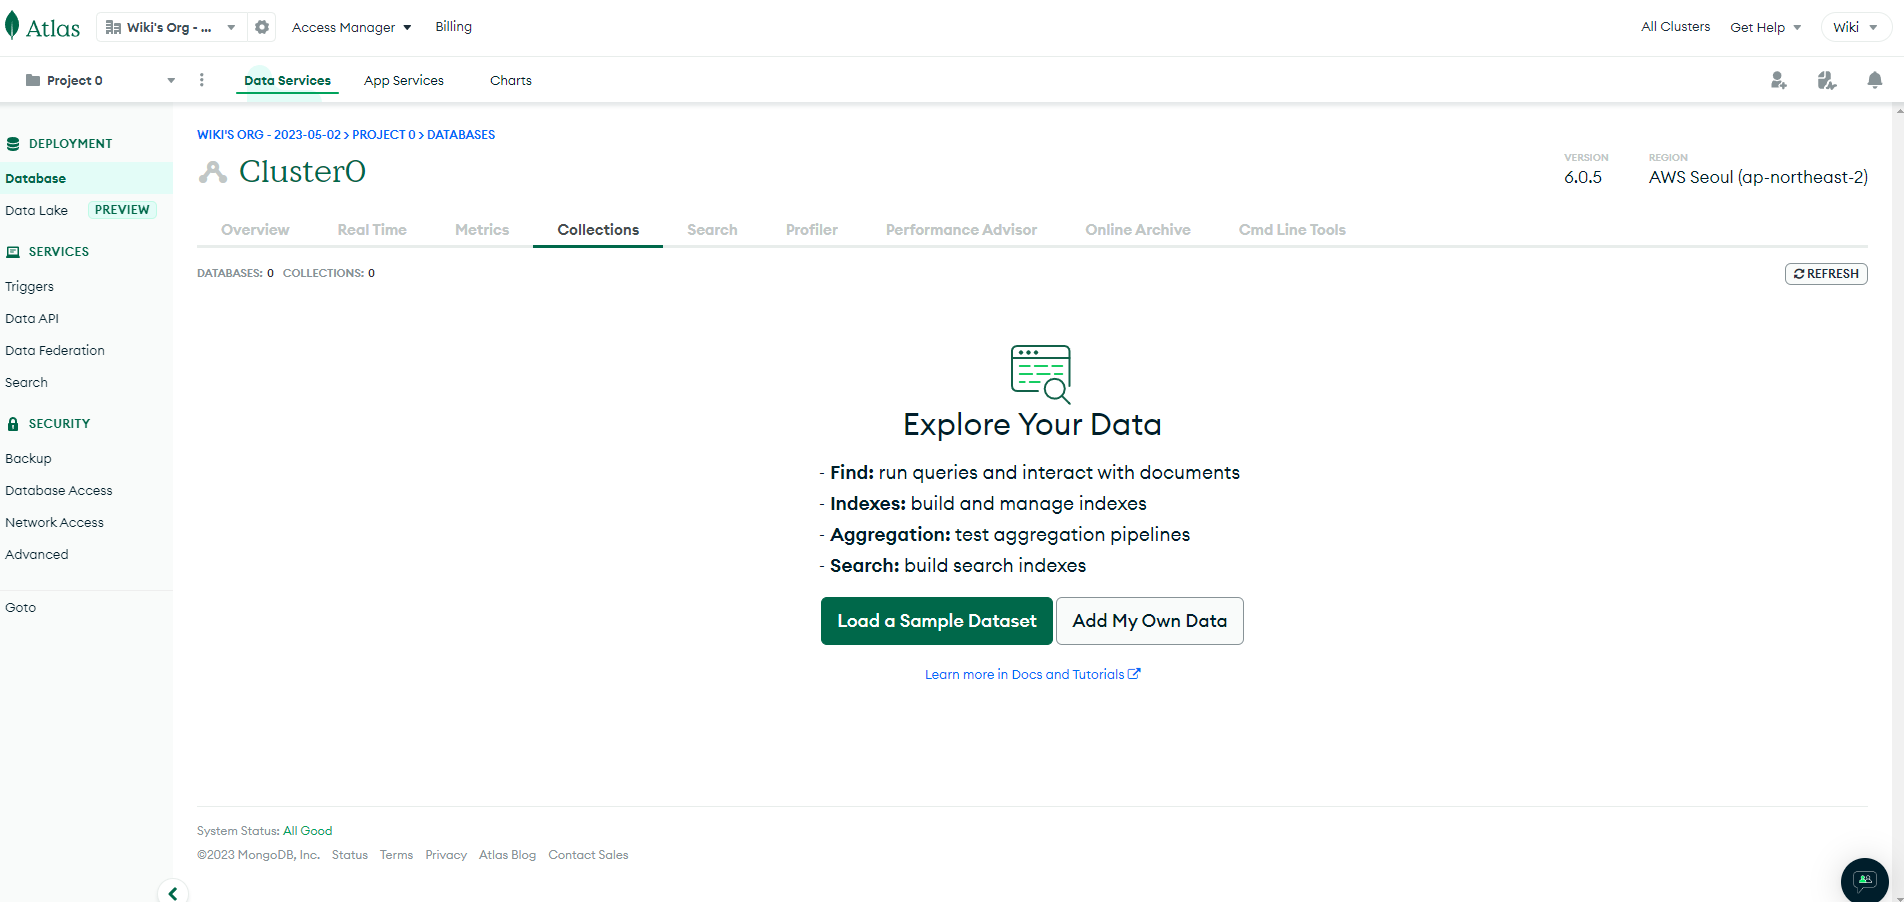This screenshot has height=902, width=1904.
Task: Open Search under Services in sidebar
Action: coord(26,383)
